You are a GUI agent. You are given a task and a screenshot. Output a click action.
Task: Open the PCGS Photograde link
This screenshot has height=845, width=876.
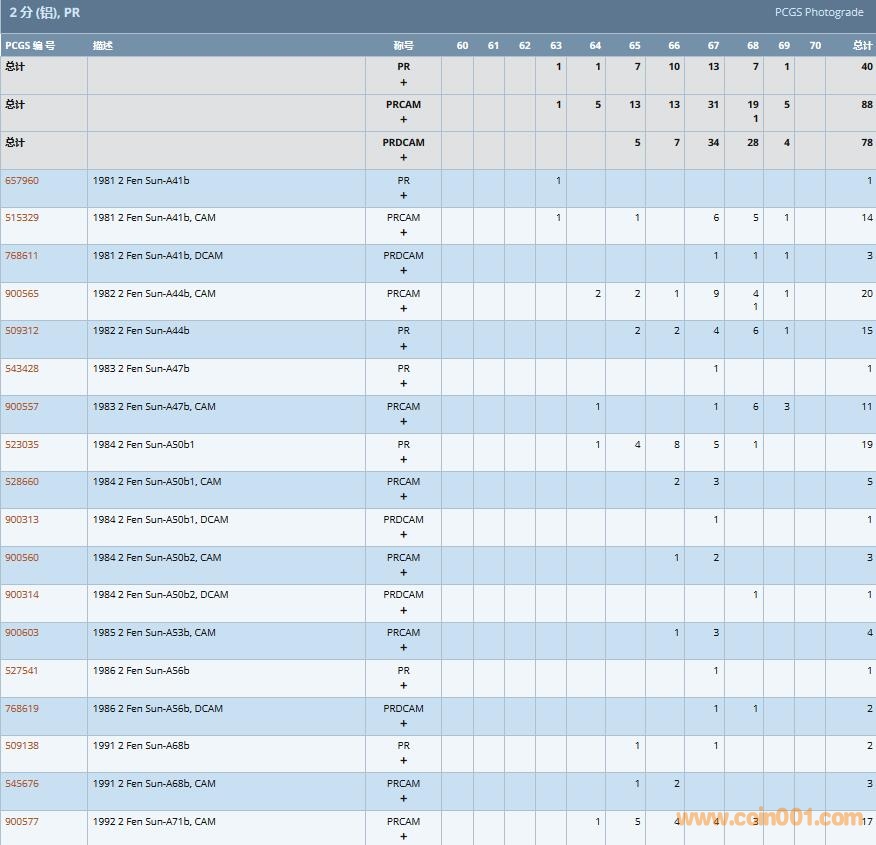point(818,13)
